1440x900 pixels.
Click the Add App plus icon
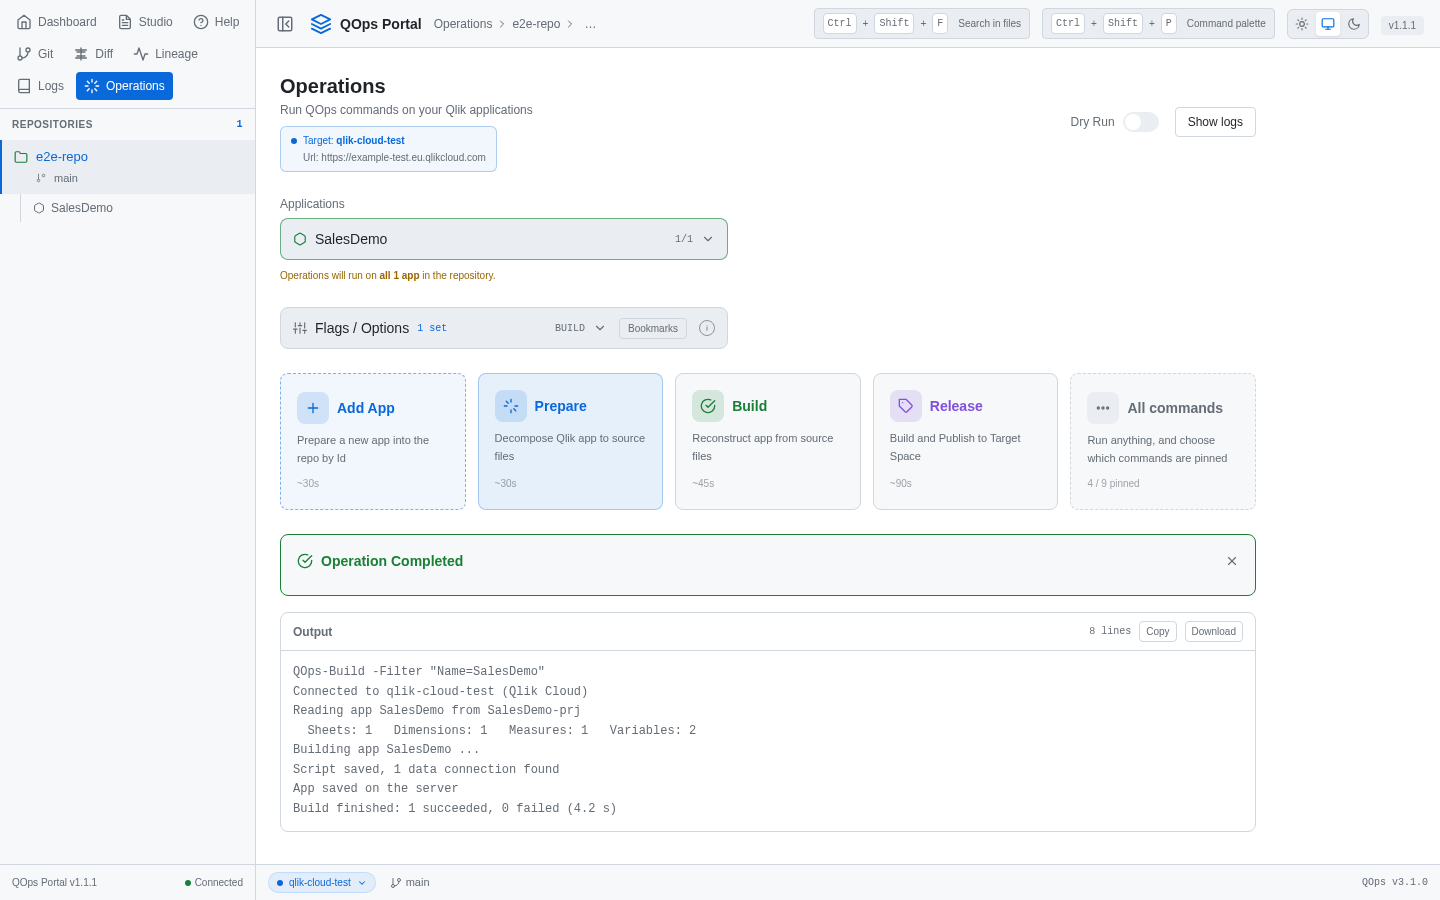pyautogui.click(x=313, y=408)
